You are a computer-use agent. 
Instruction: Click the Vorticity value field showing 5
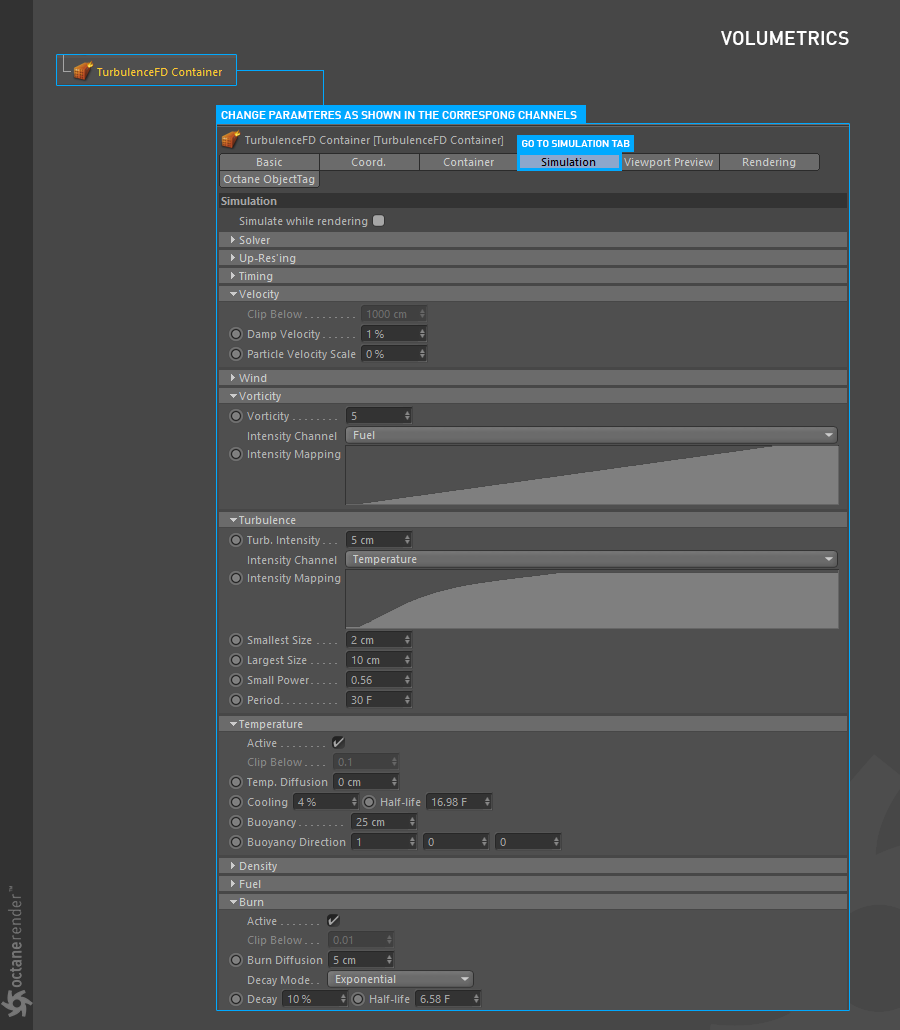click(x=379, y=416)
